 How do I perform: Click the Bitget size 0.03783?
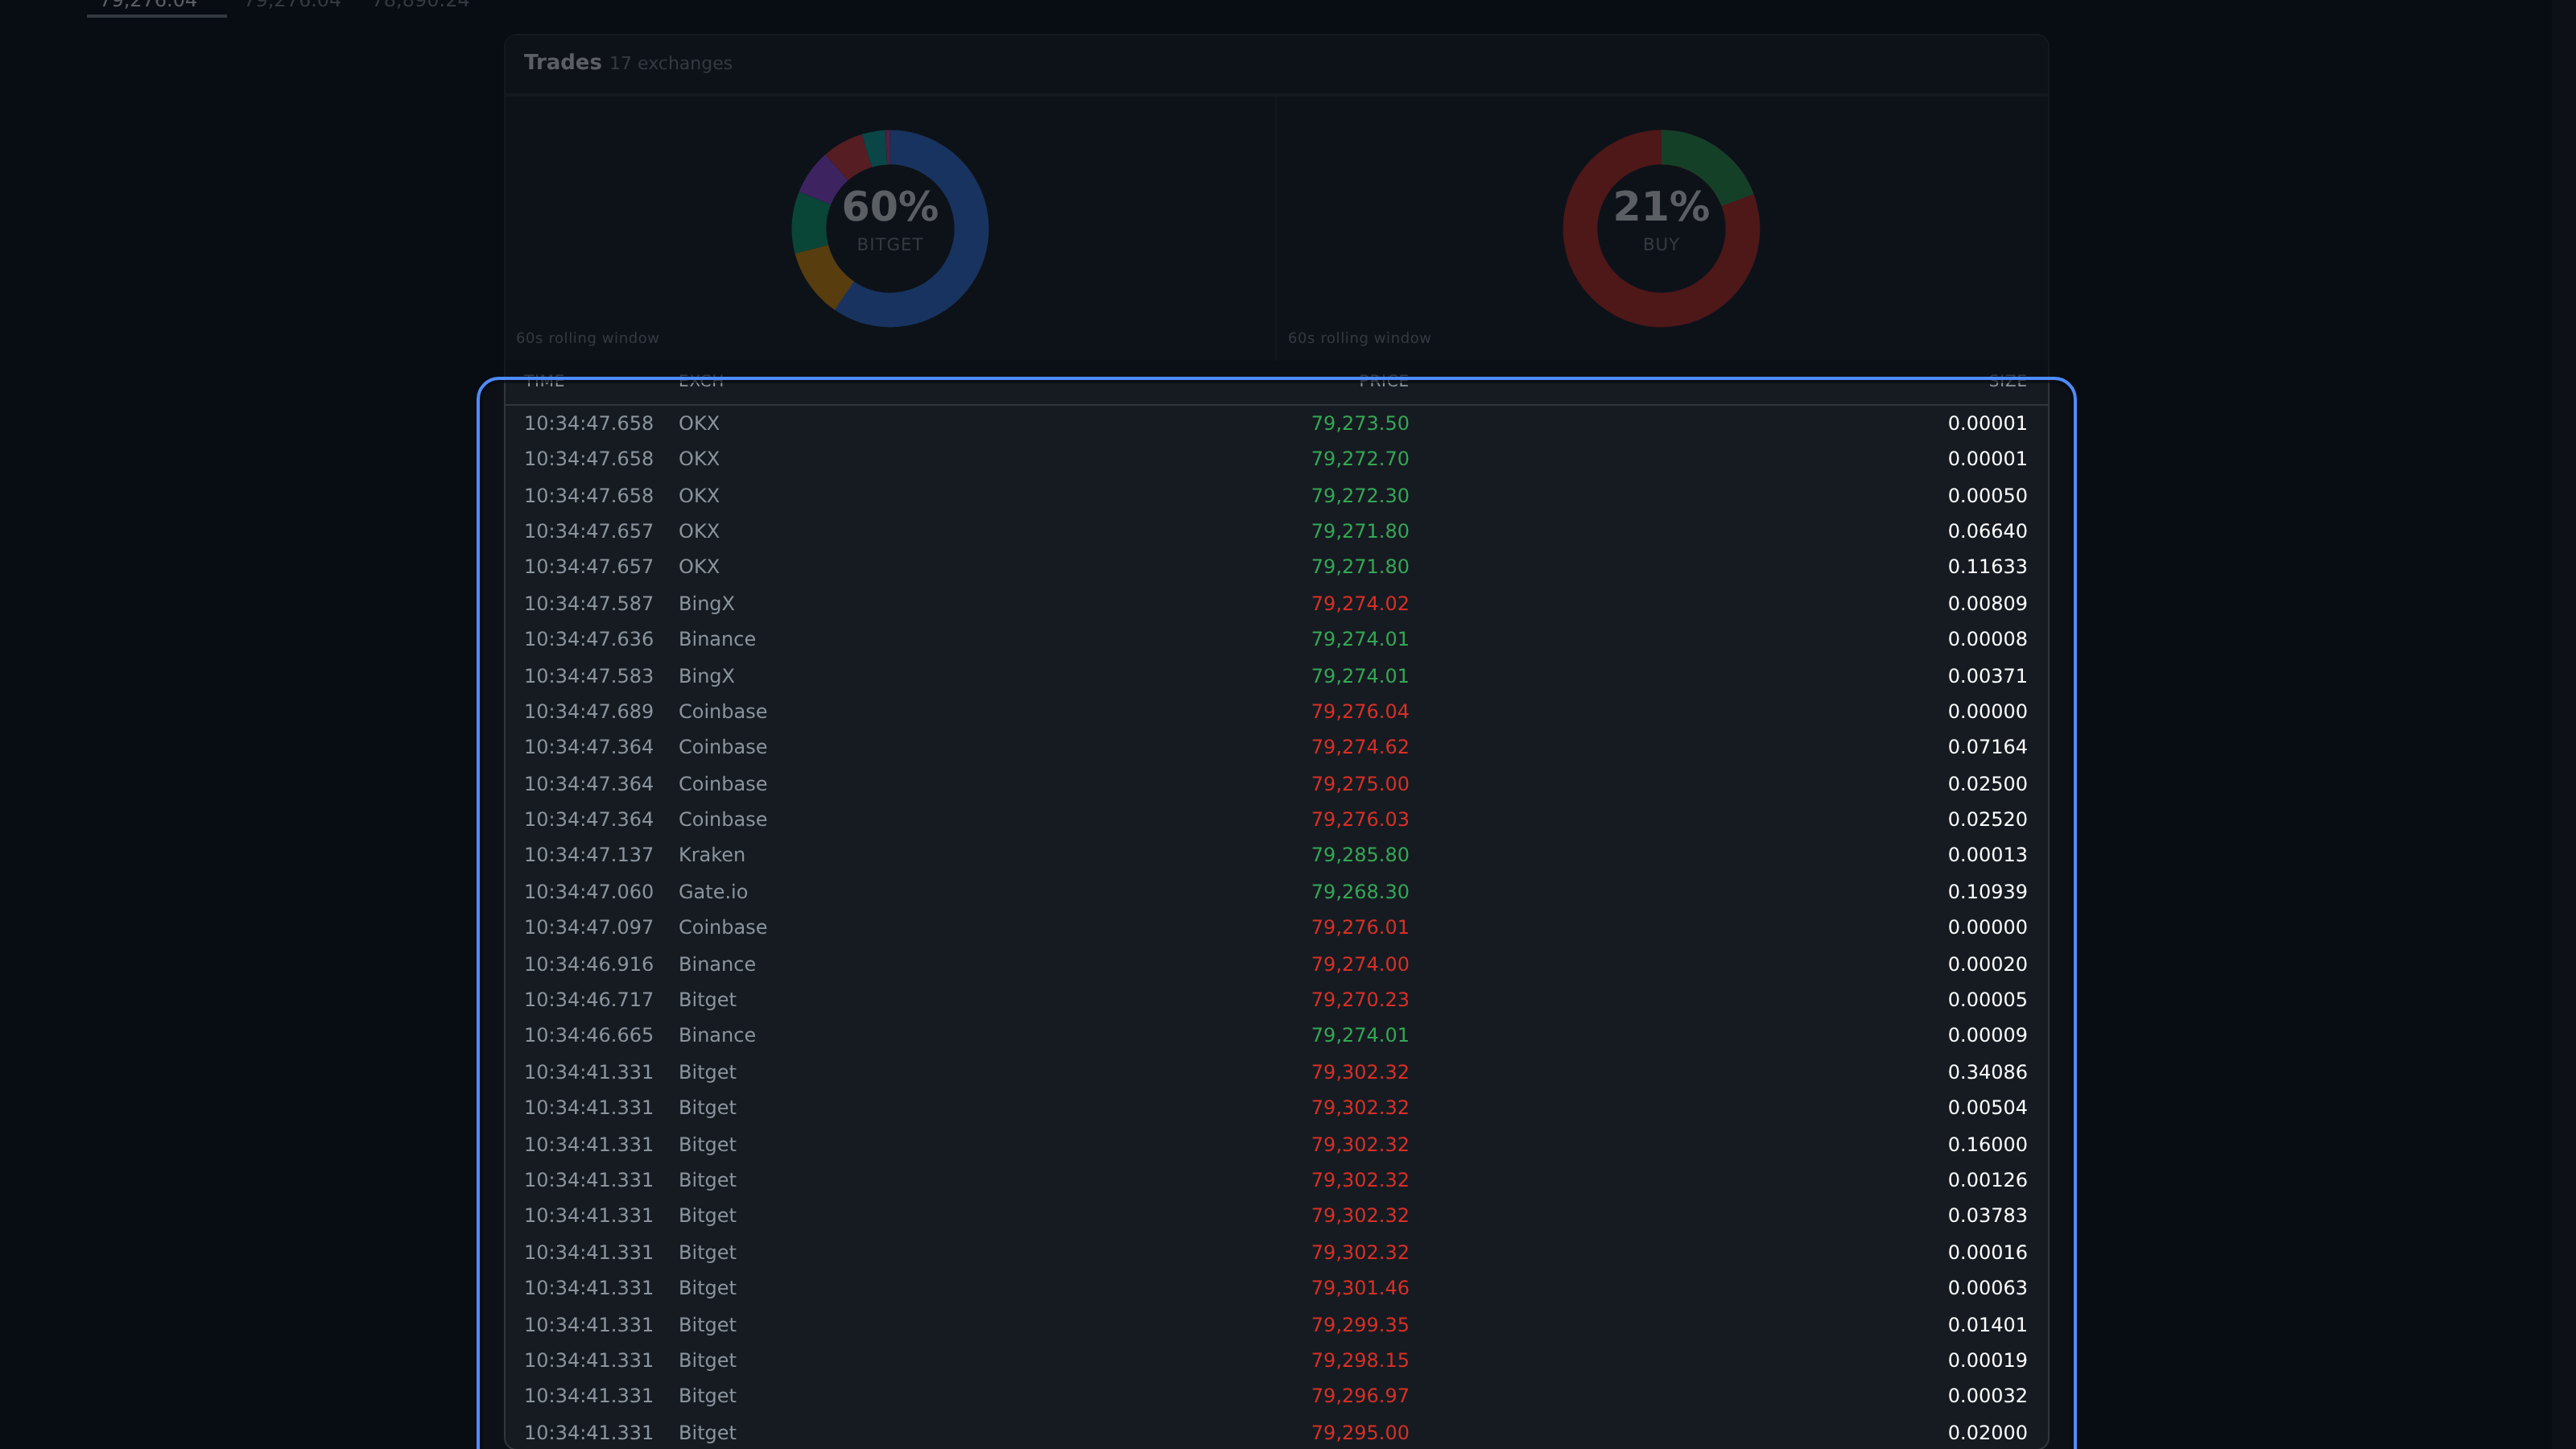pos(1987,1216)
